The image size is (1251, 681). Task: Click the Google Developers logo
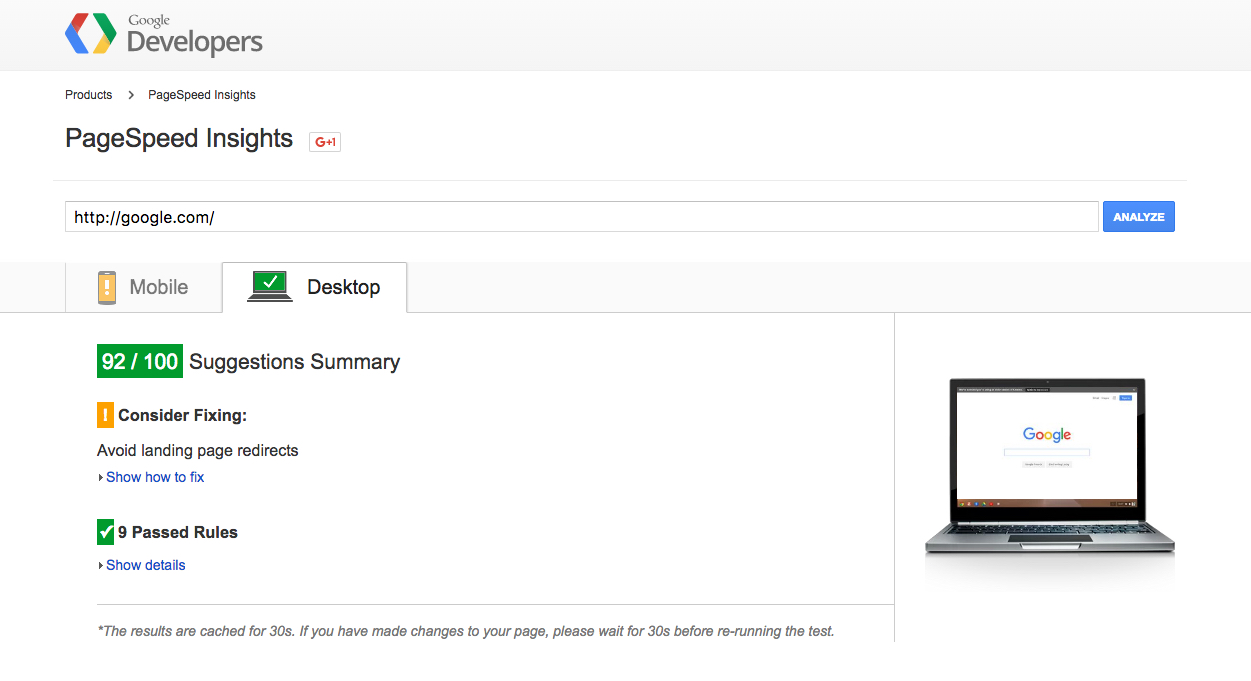click(163, 34)
